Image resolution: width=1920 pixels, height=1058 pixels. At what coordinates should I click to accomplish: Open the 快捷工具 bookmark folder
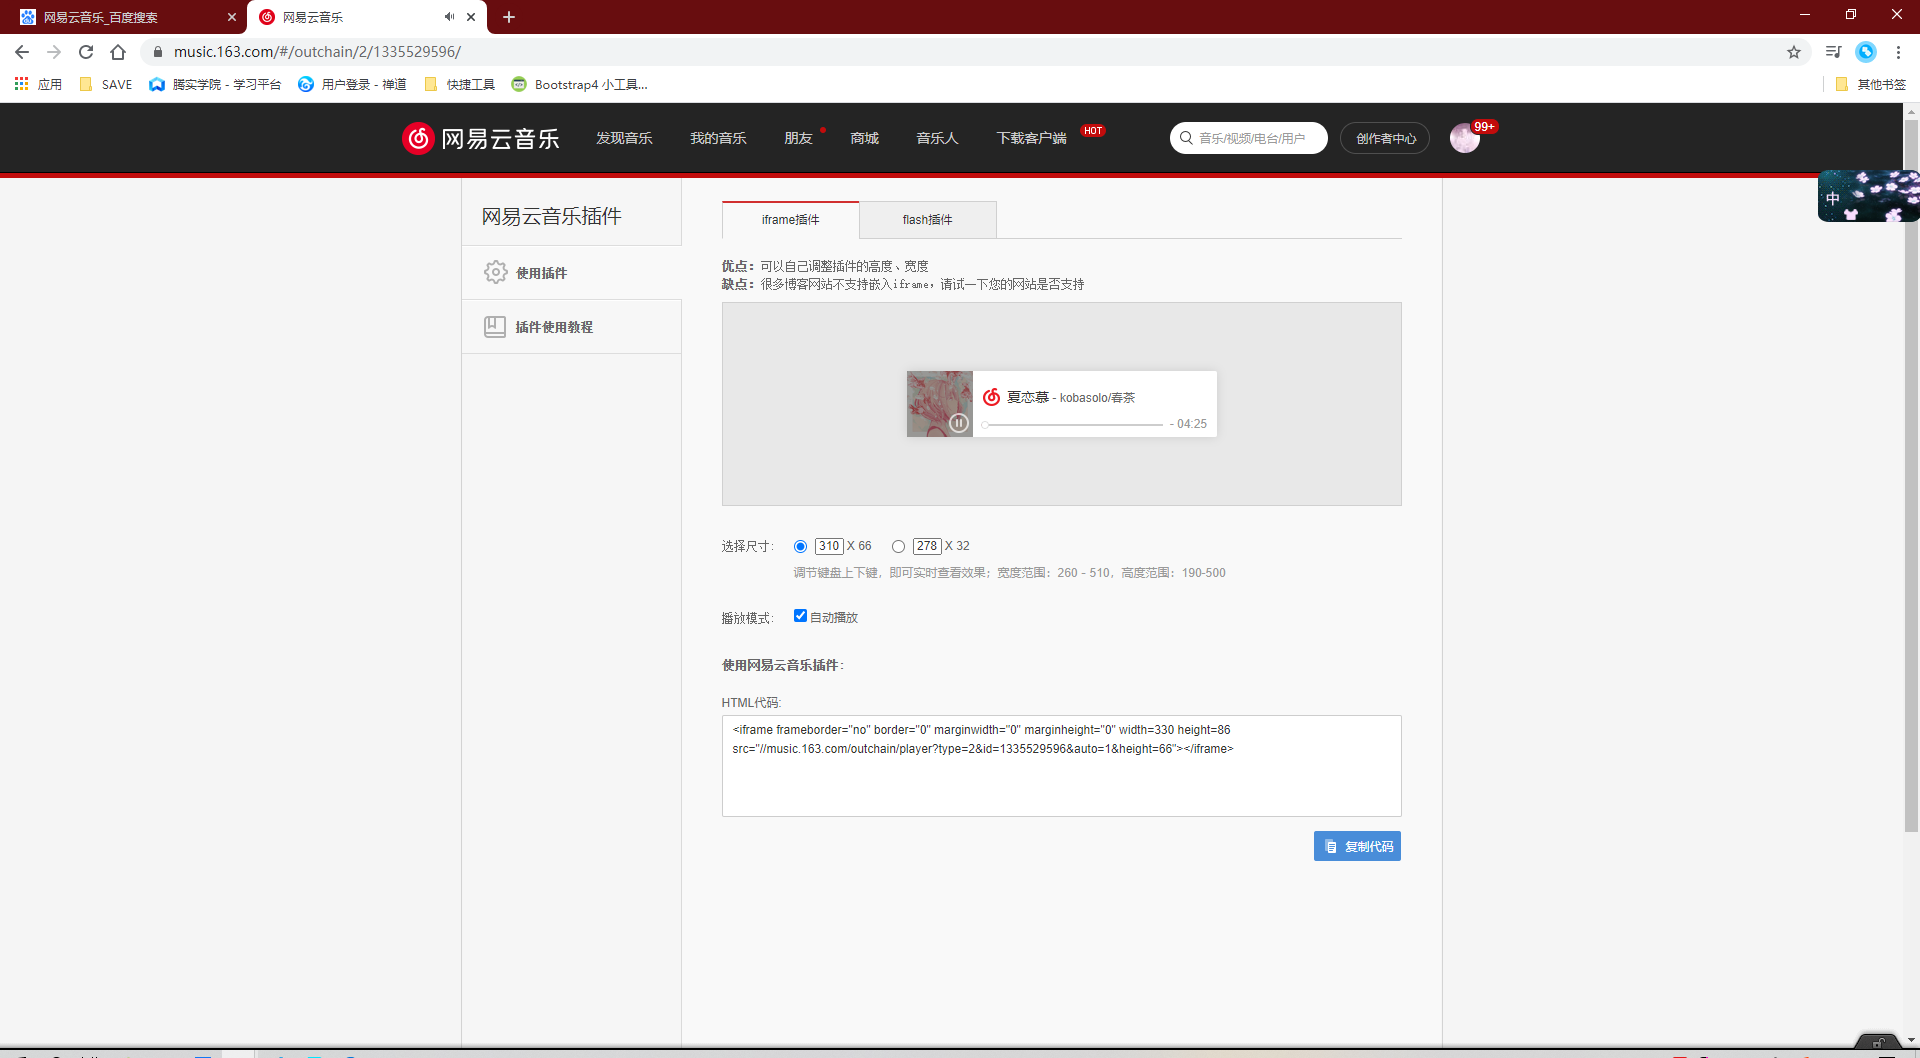tap(460, 84)
